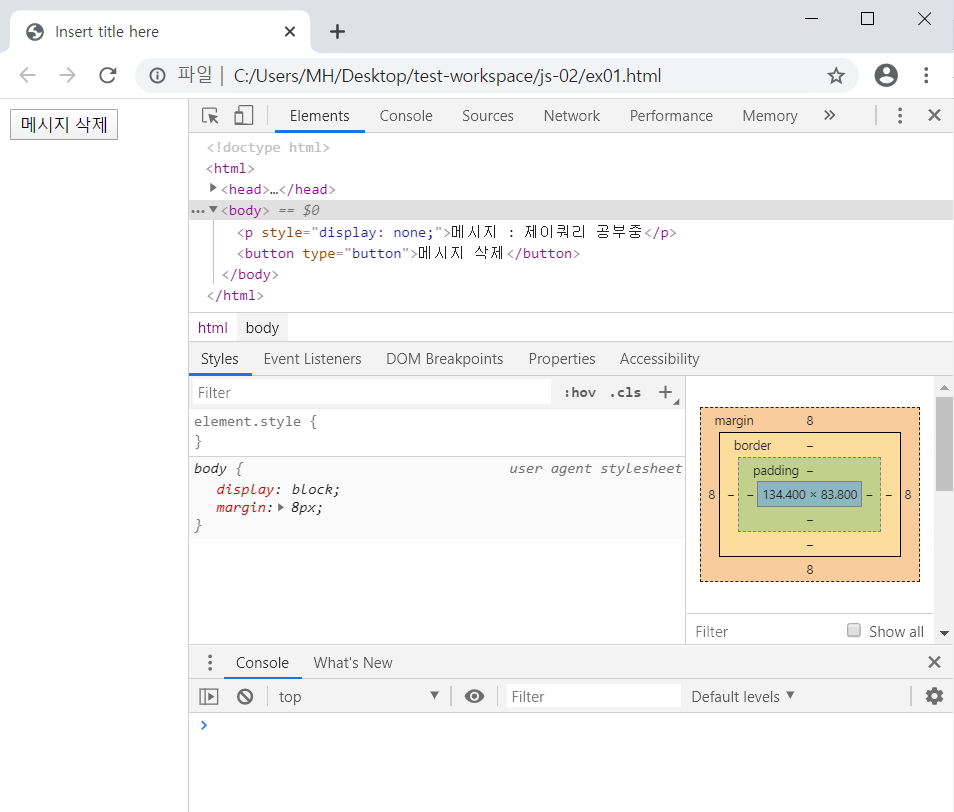Click the console Filter input field
954x812 pixels.
coord(593,696)
